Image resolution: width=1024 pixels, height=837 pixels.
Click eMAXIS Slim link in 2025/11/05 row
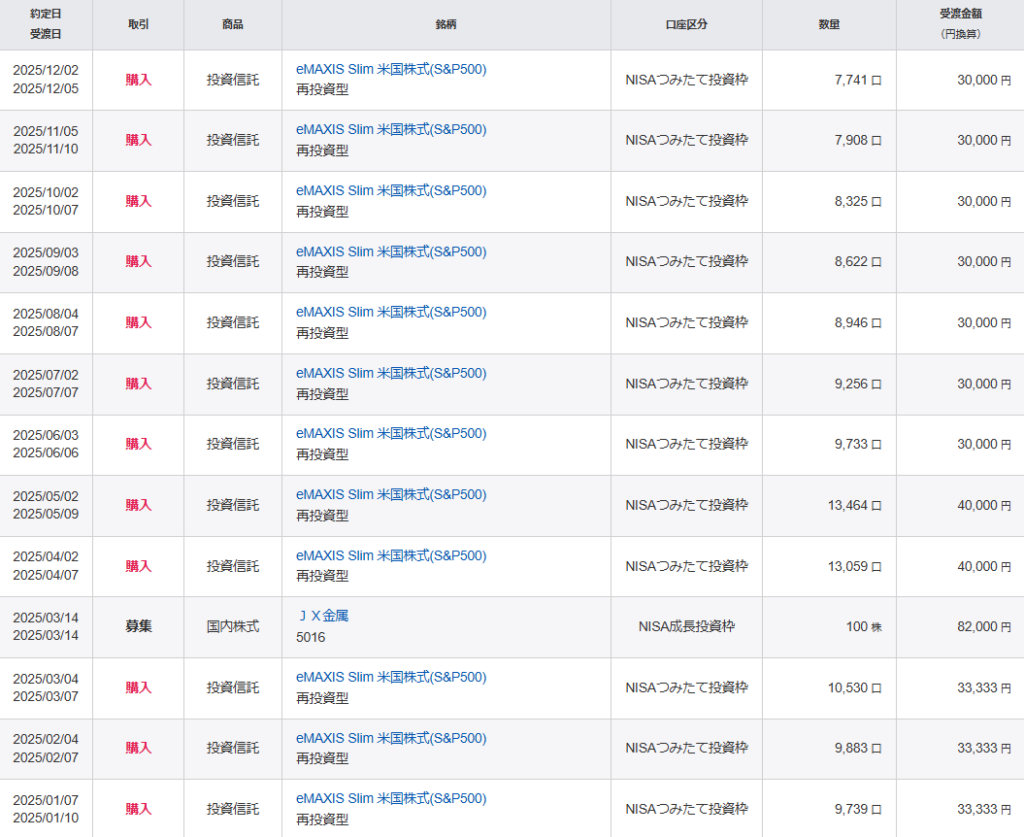coord(391,129)
